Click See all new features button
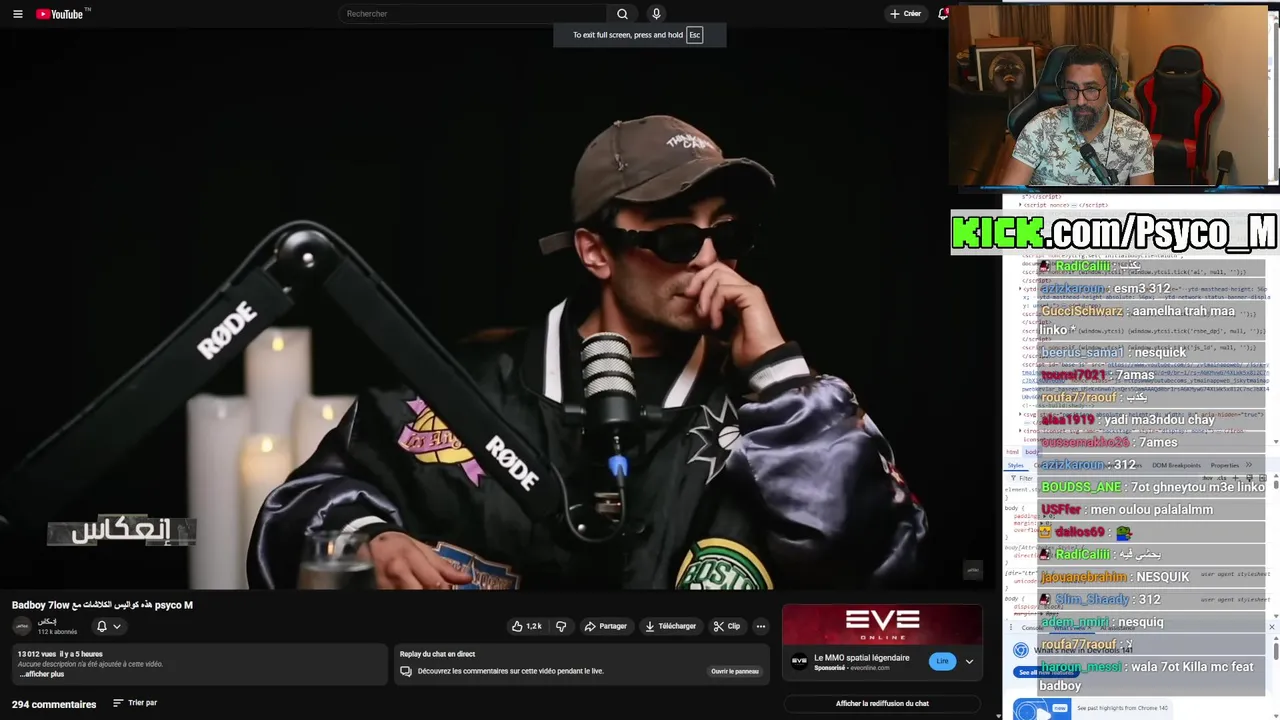The height and width of the screenshot is (720, 1280). coord(1045,672)
